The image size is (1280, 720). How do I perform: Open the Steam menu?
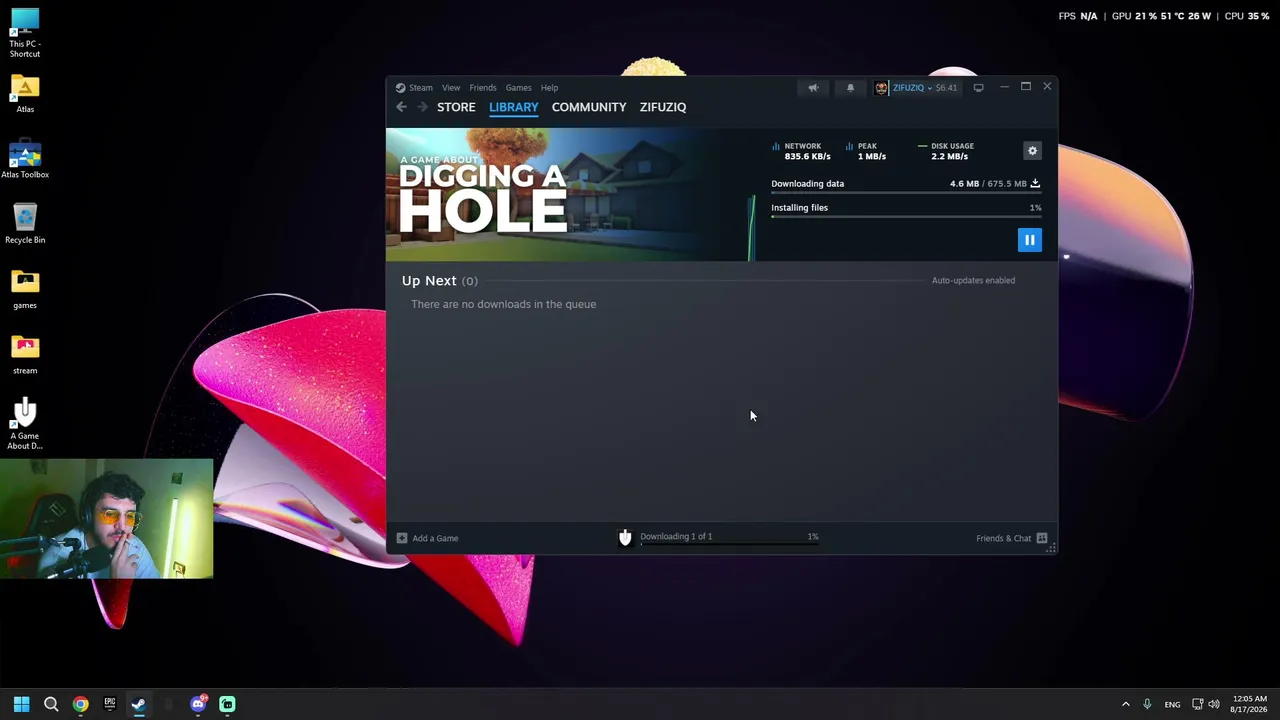(420, 88)
